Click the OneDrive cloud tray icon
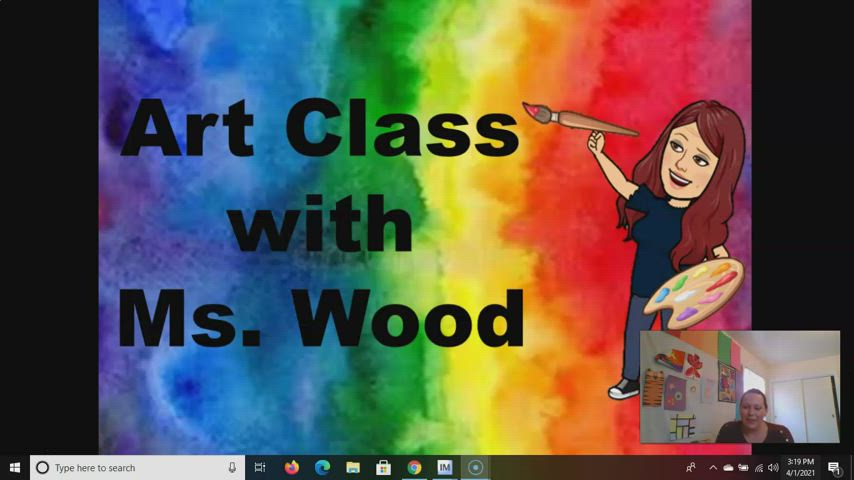 pyautogui.click(x=728, y=467)
